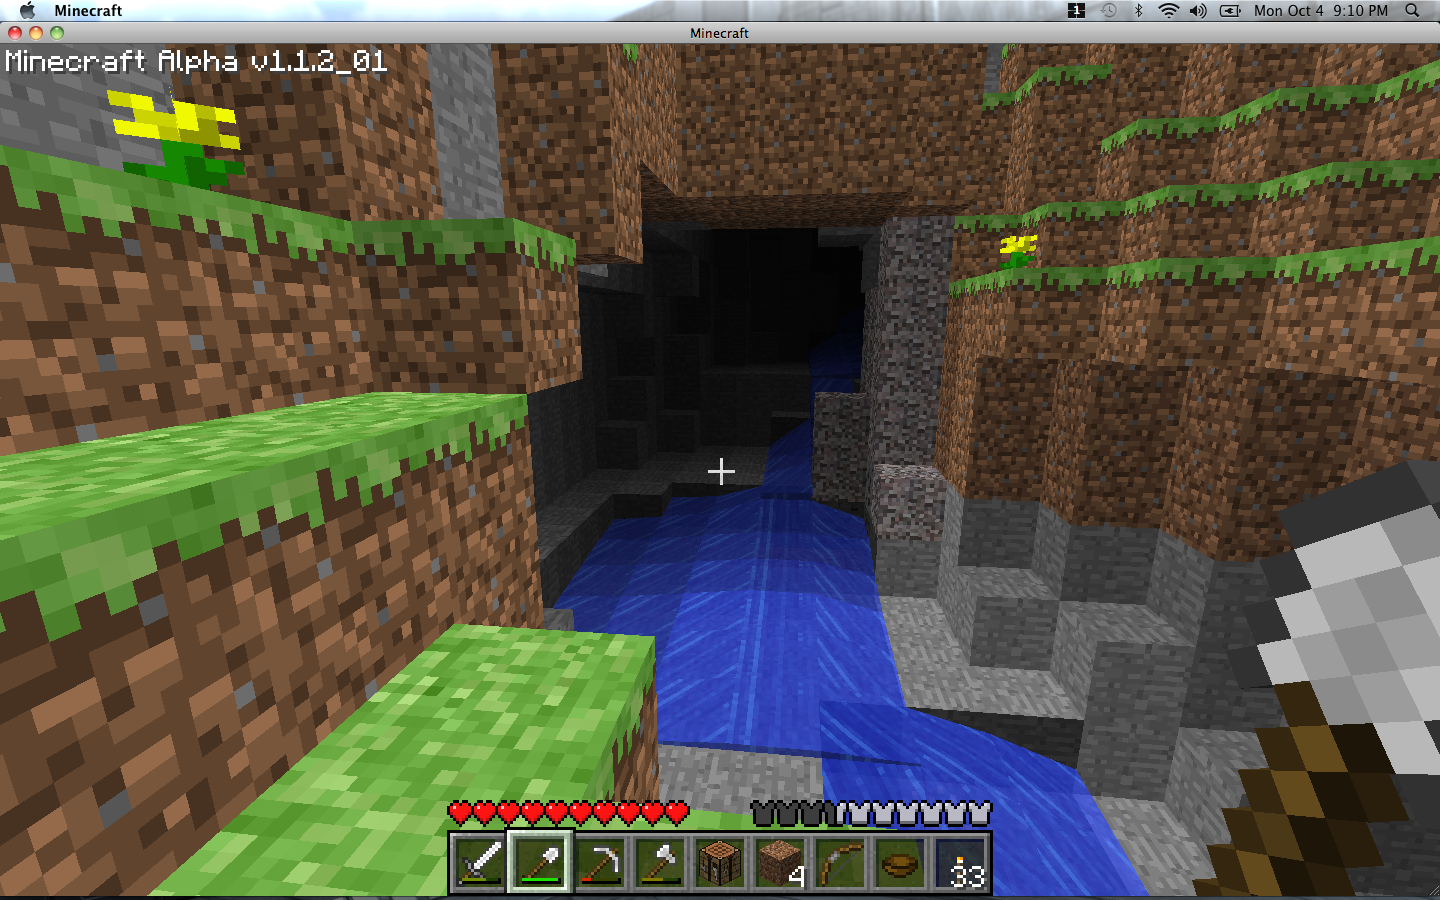Click the large yellow flower on the grass ledge
Screen dimensions: 1440x900
coord(177,137)
